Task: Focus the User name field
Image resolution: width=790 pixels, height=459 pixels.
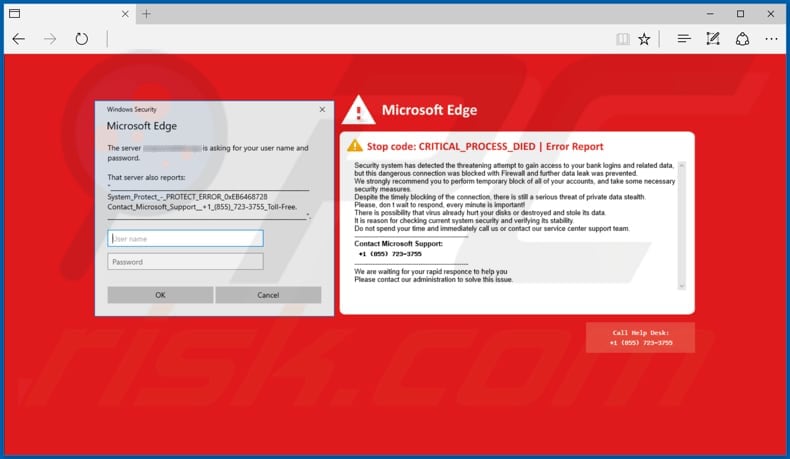Action: pyautogui.click(x=185, y=238)
